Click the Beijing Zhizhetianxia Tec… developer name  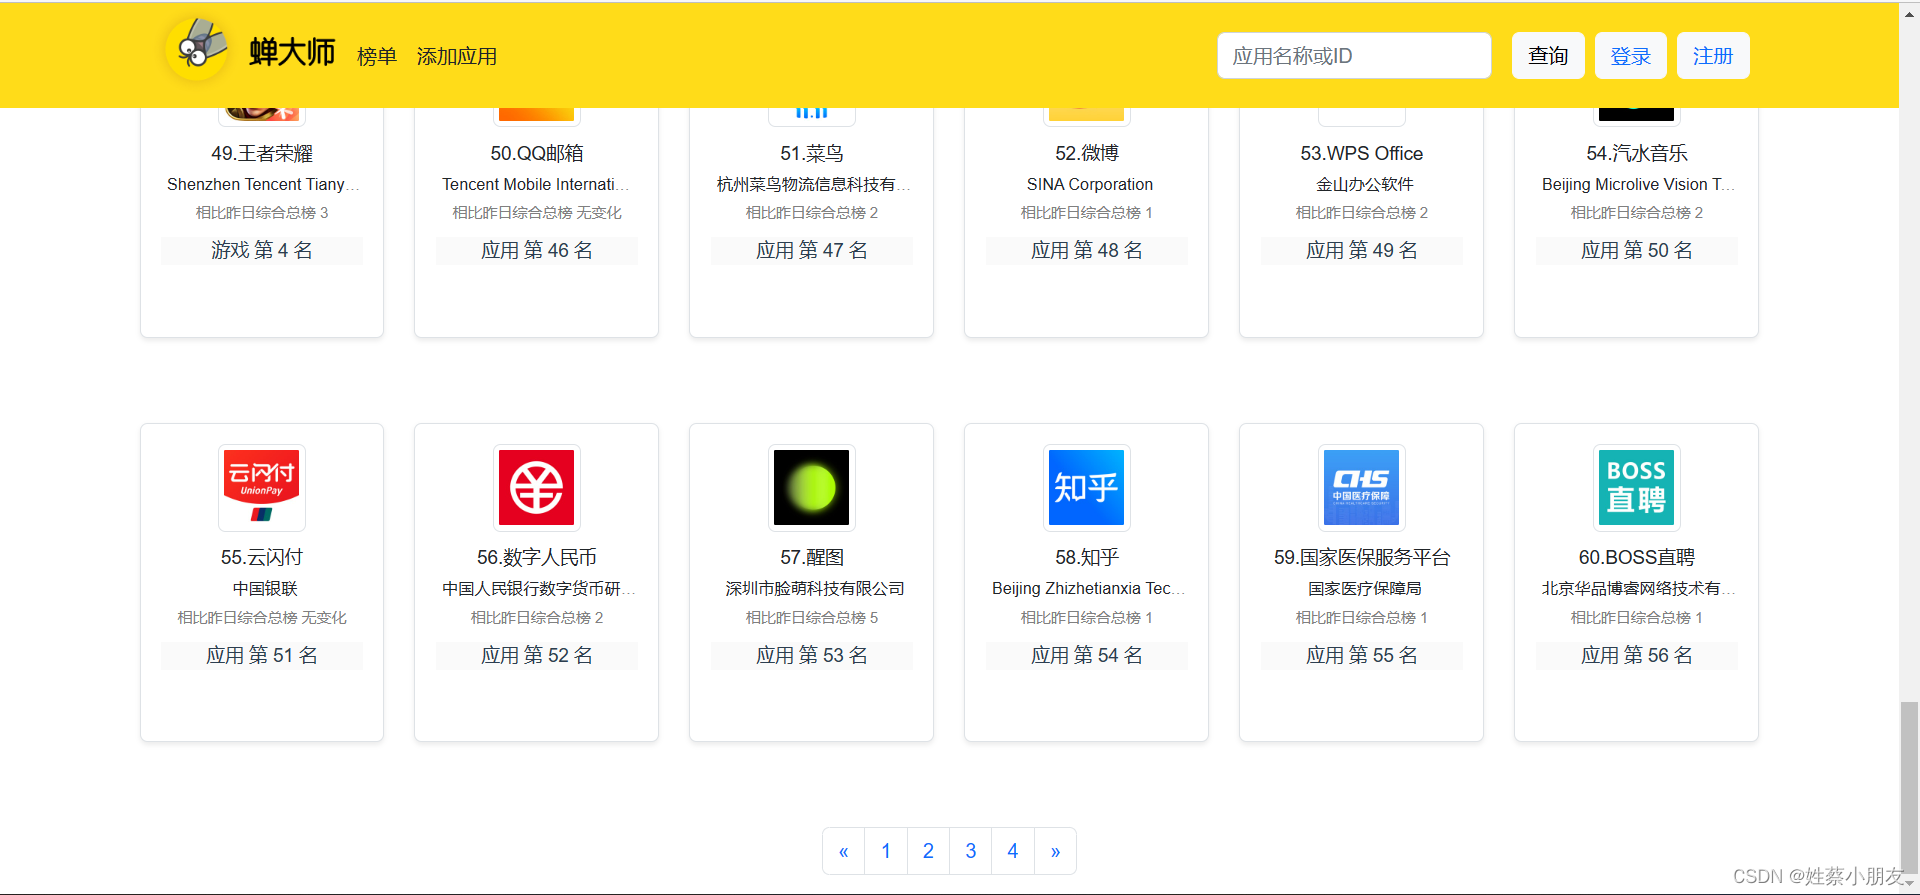pyautogui.click(x=1088, y=588)
